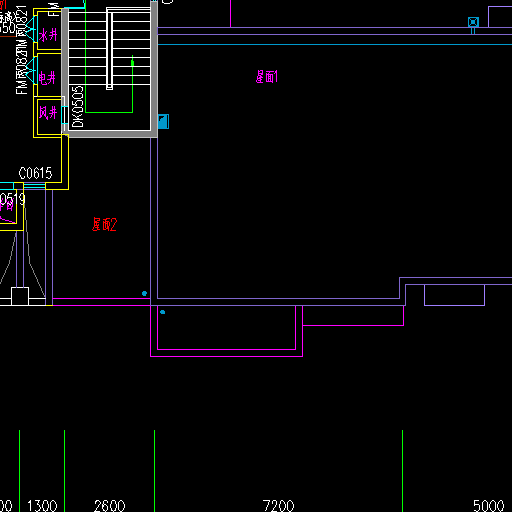
Task: Select the 电井 shaft label
Action: [47, 78]
